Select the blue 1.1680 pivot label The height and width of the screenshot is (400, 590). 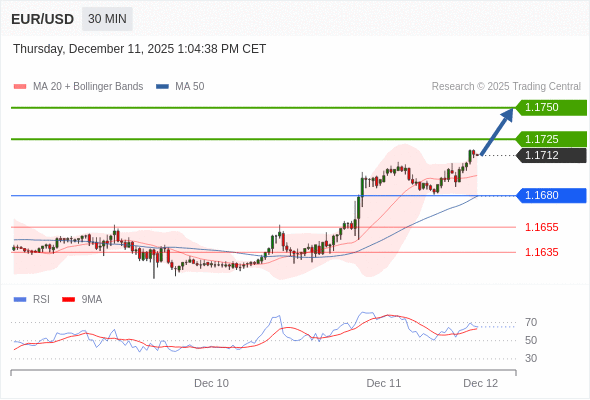pyautogui.click(x=551, y=195)
